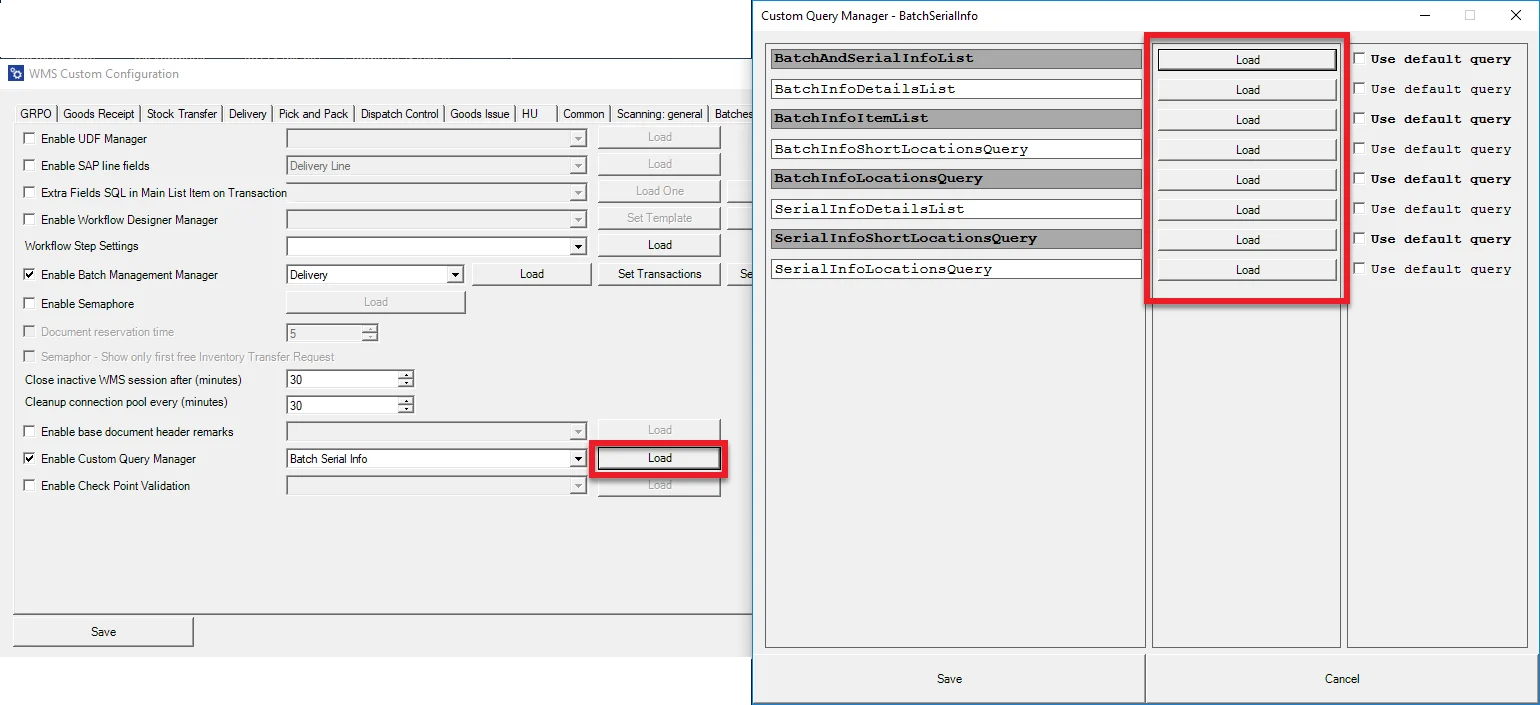Screen dimensions: 1540x705
Task: Enable Check Point Validation
Action: 28,485
